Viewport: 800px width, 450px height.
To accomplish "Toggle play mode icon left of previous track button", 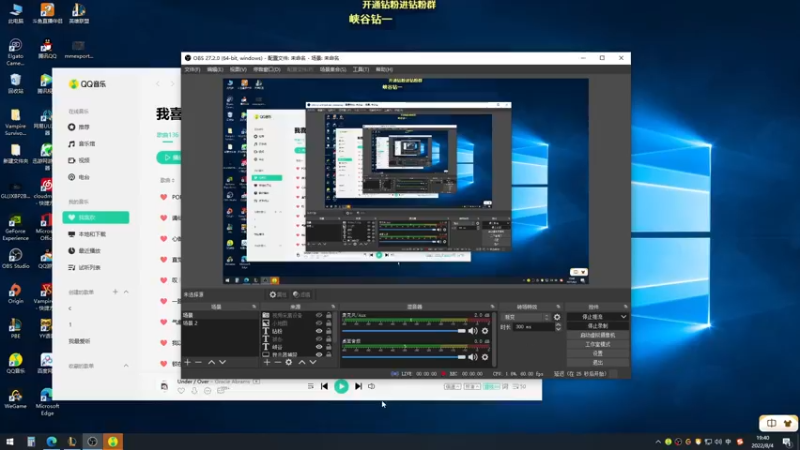I will (x=311, y=386).
